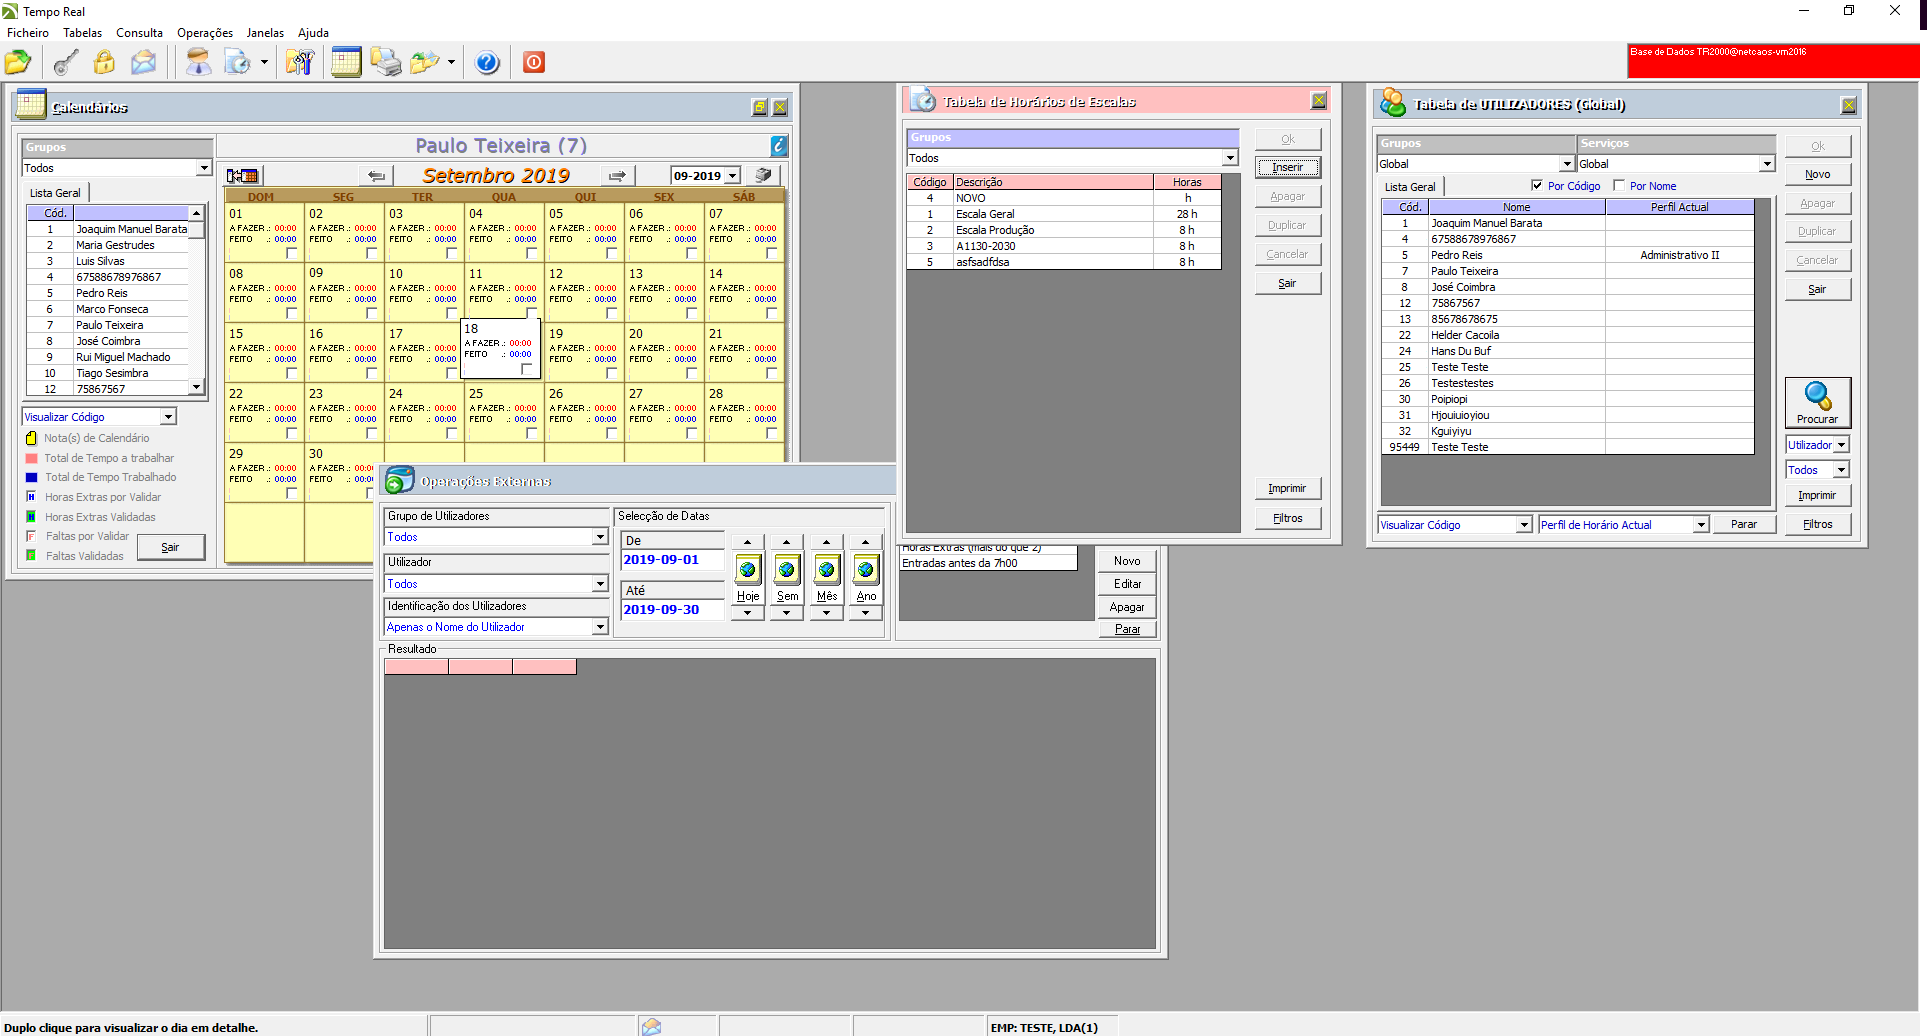
Task: Click the printer toolbar icon
Action: click(385, 62)
